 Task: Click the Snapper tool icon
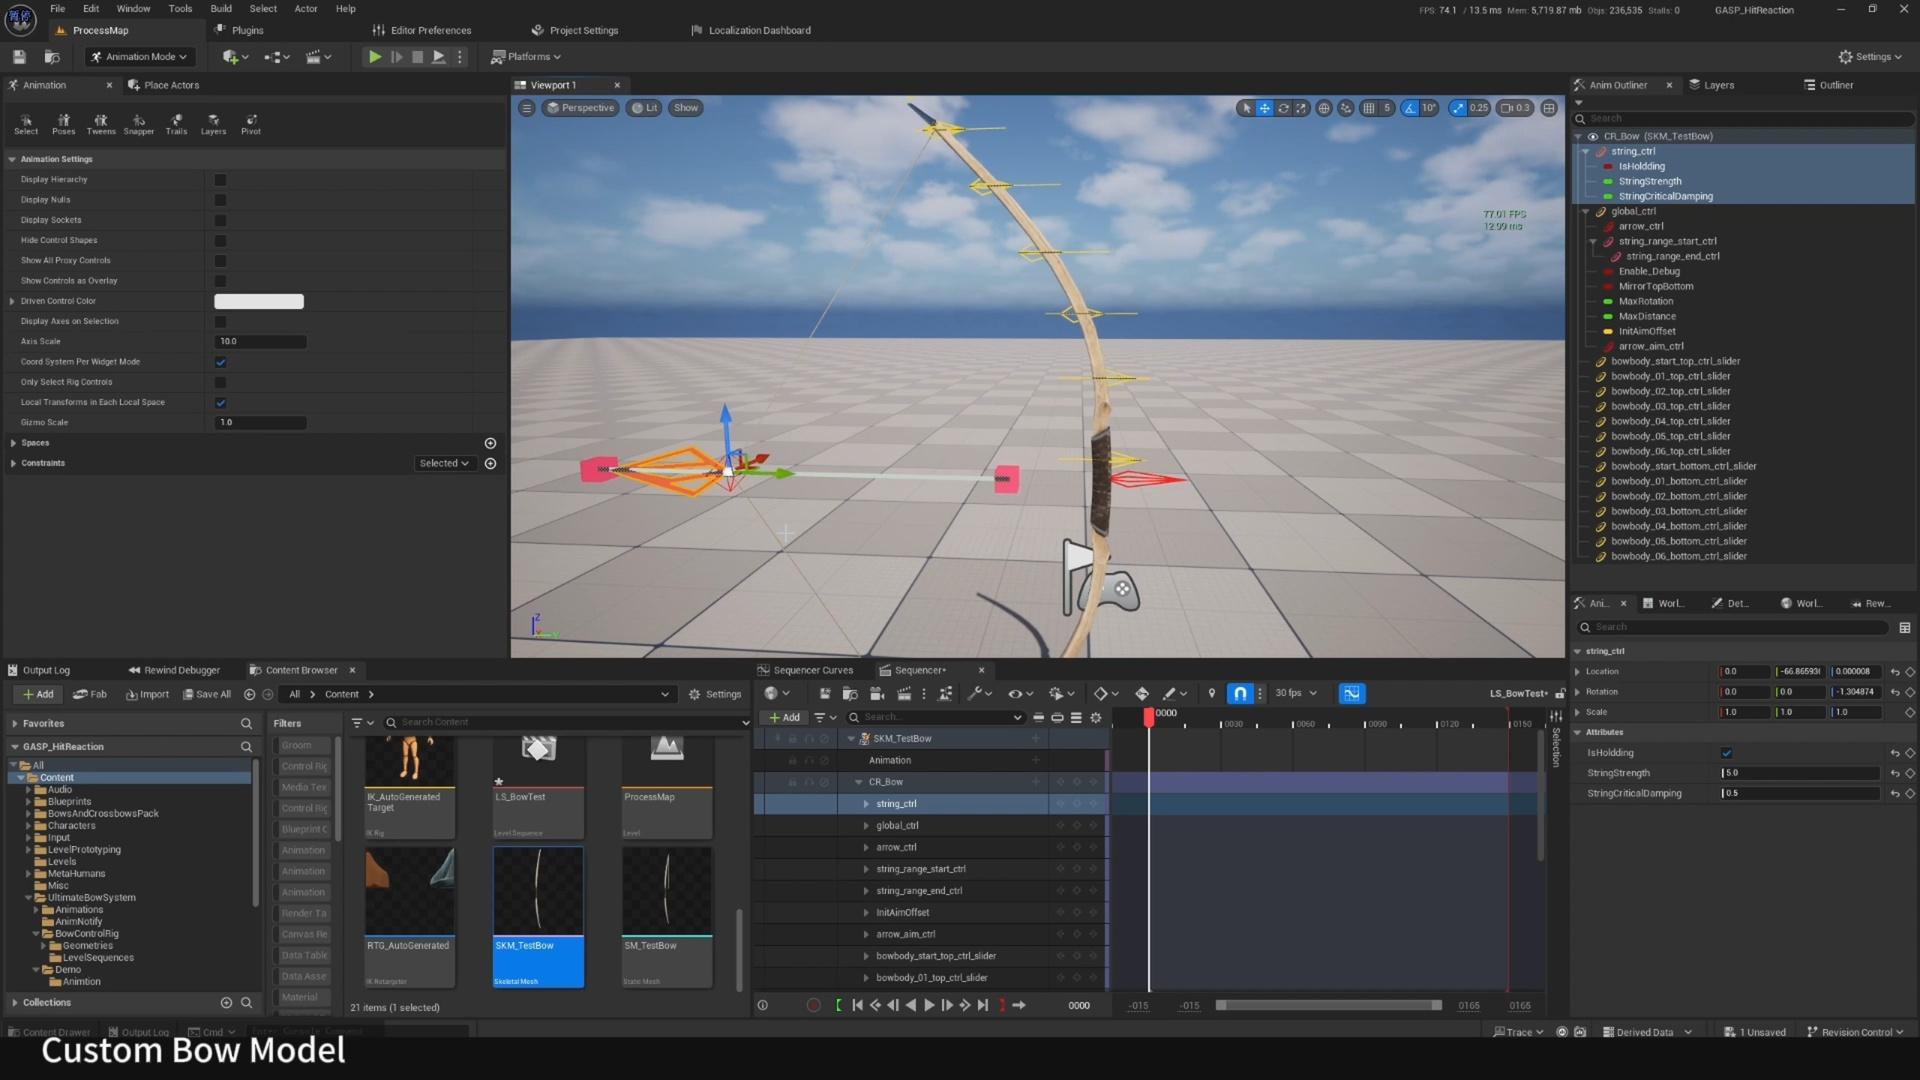pyautogui.click(x=138, y=124)
